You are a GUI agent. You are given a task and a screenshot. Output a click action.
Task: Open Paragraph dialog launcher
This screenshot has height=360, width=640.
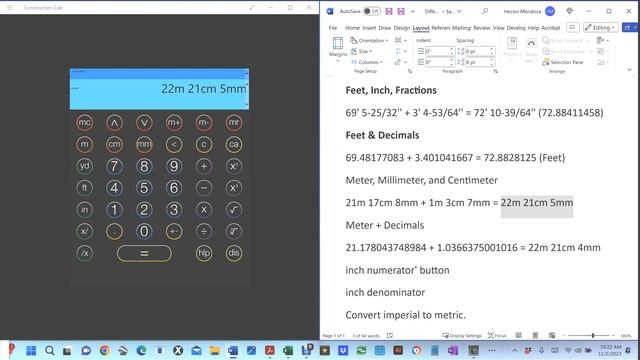(x=496, y=71)
